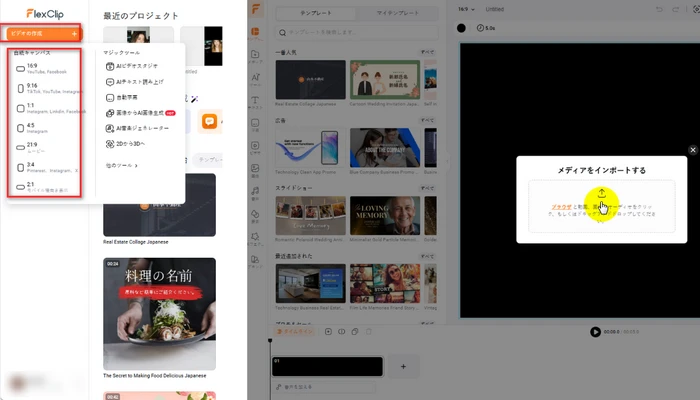Click the upload icon in import dialog

click(x=602, y=194)
